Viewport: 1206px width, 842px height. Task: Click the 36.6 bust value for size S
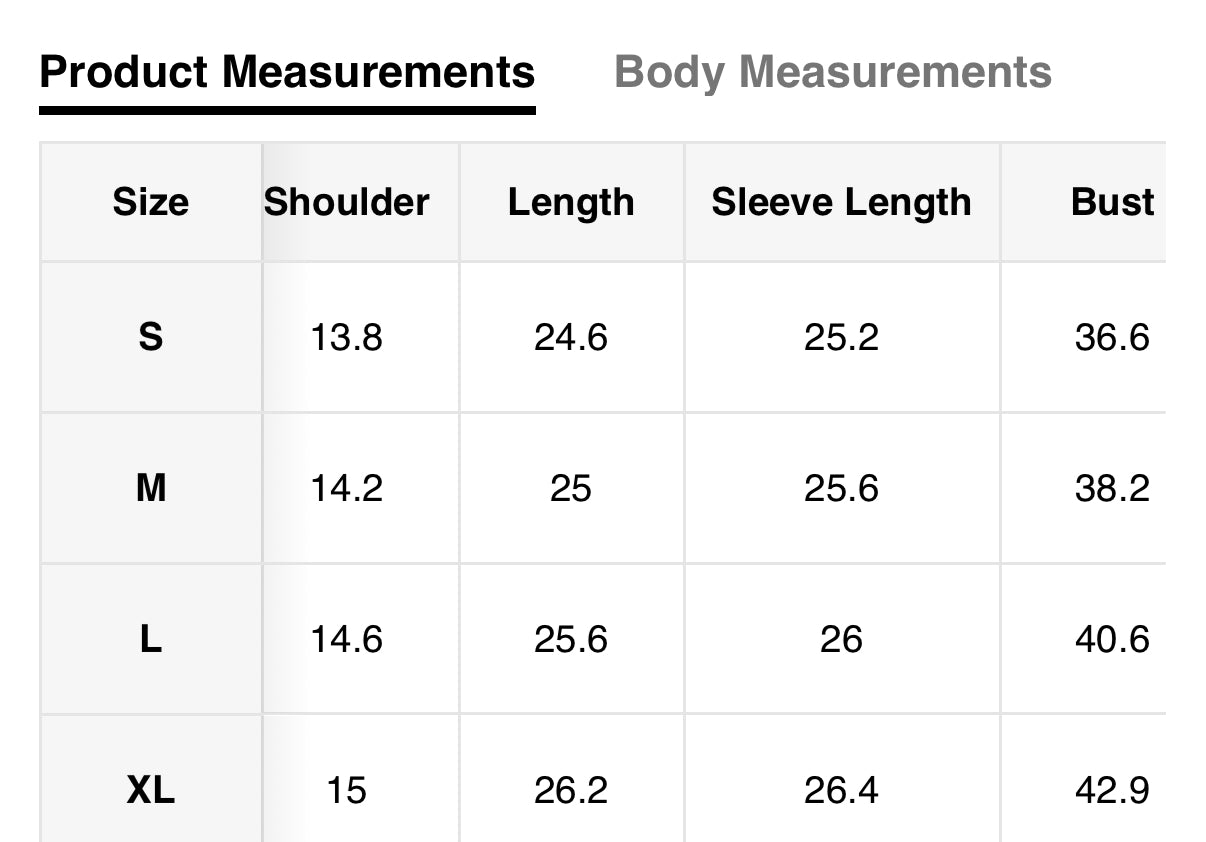[1112, 338]
